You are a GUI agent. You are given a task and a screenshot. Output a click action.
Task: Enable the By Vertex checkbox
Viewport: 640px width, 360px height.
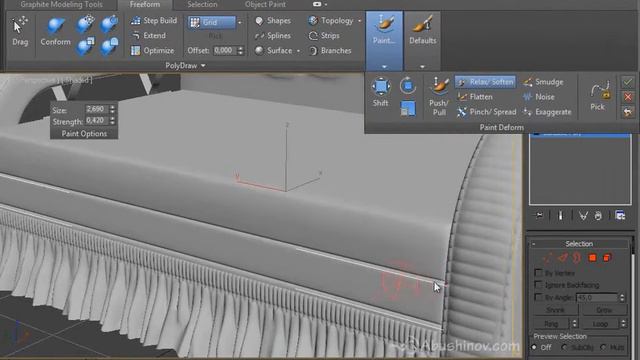(538, 273)
